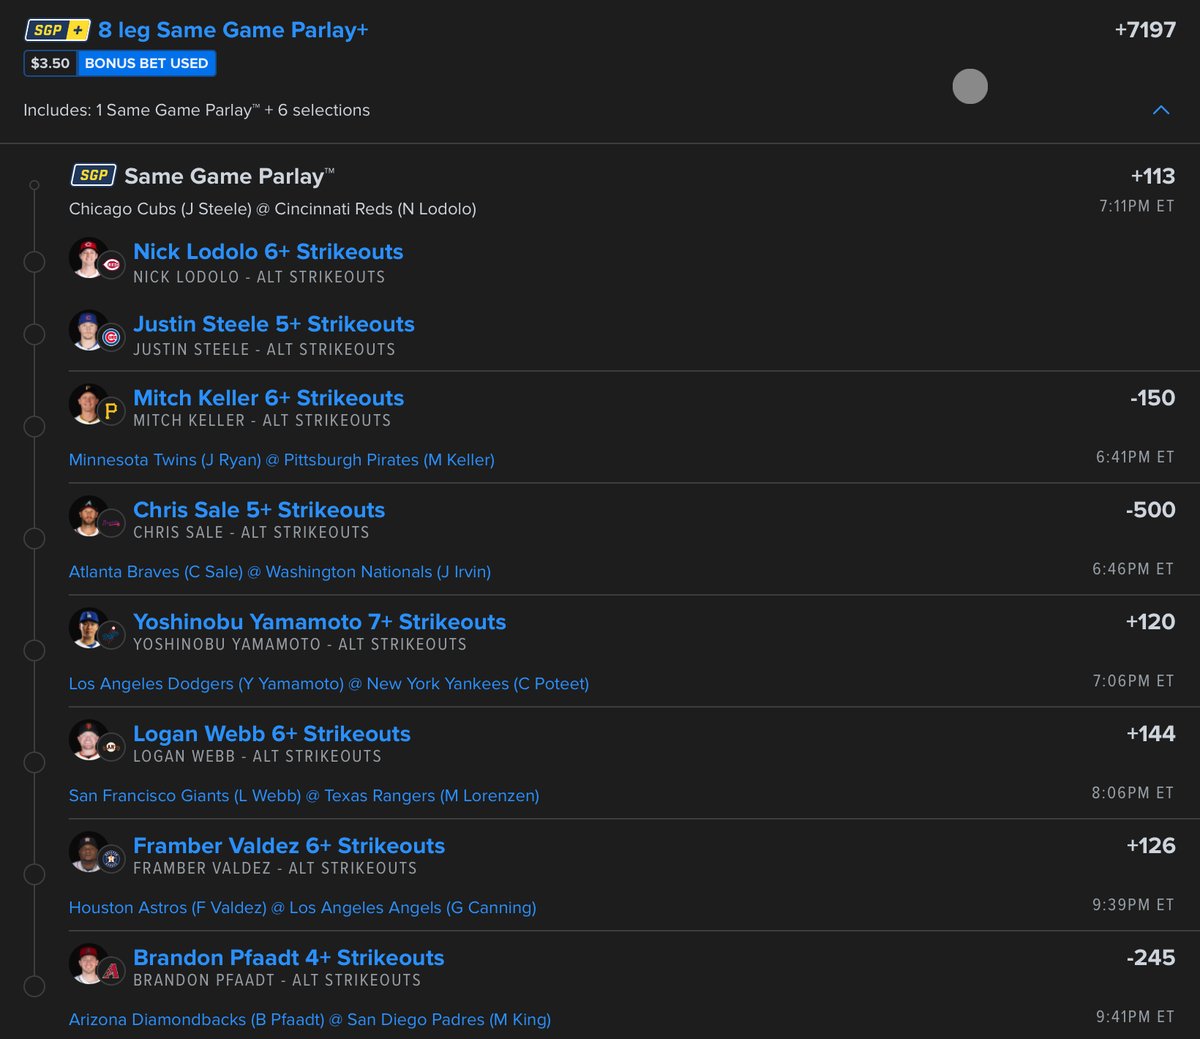The image size is (1200, 1039).
Task: Open Brandon Pfaadt 4+ Strikeouts selection
Action: pyautogui.click(x=289, y=958)
